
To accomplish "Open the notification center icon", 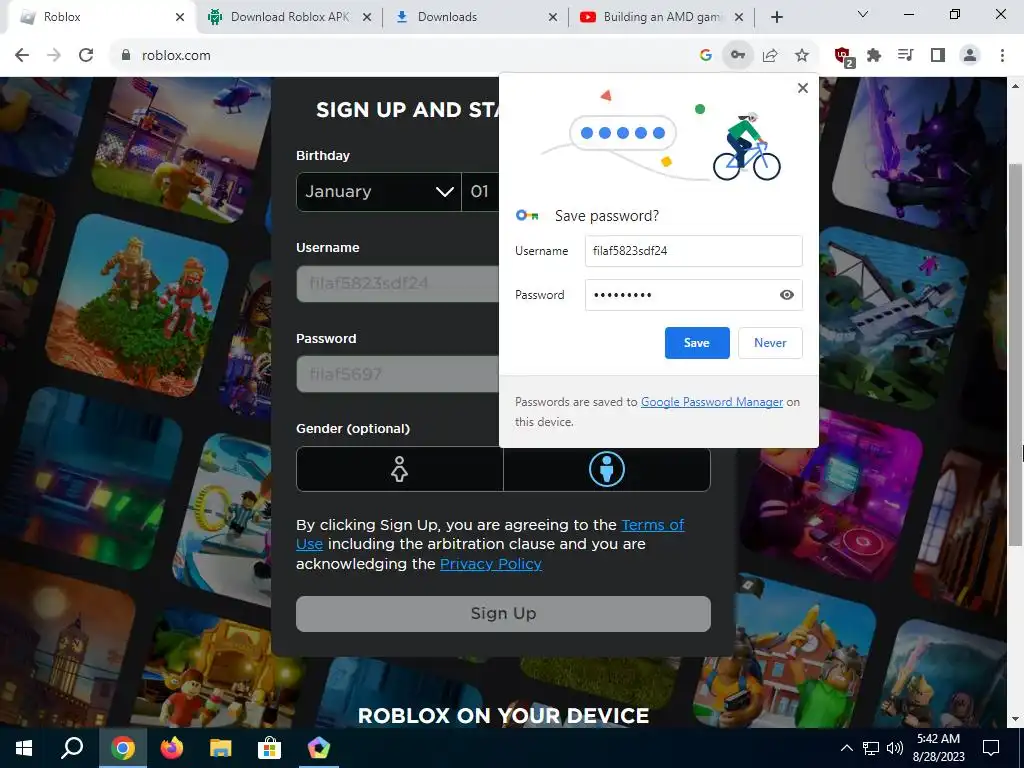I will pyautogui.click(x=991, y=748).
